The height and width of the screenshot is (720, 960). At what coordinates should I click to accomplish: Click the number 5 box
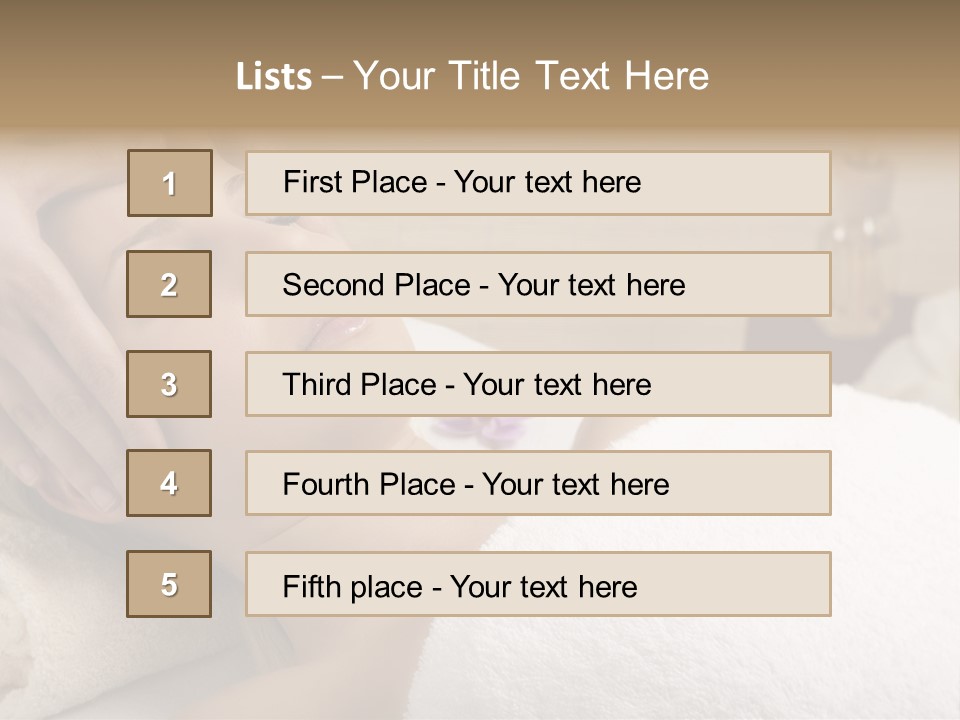[169, 584]
